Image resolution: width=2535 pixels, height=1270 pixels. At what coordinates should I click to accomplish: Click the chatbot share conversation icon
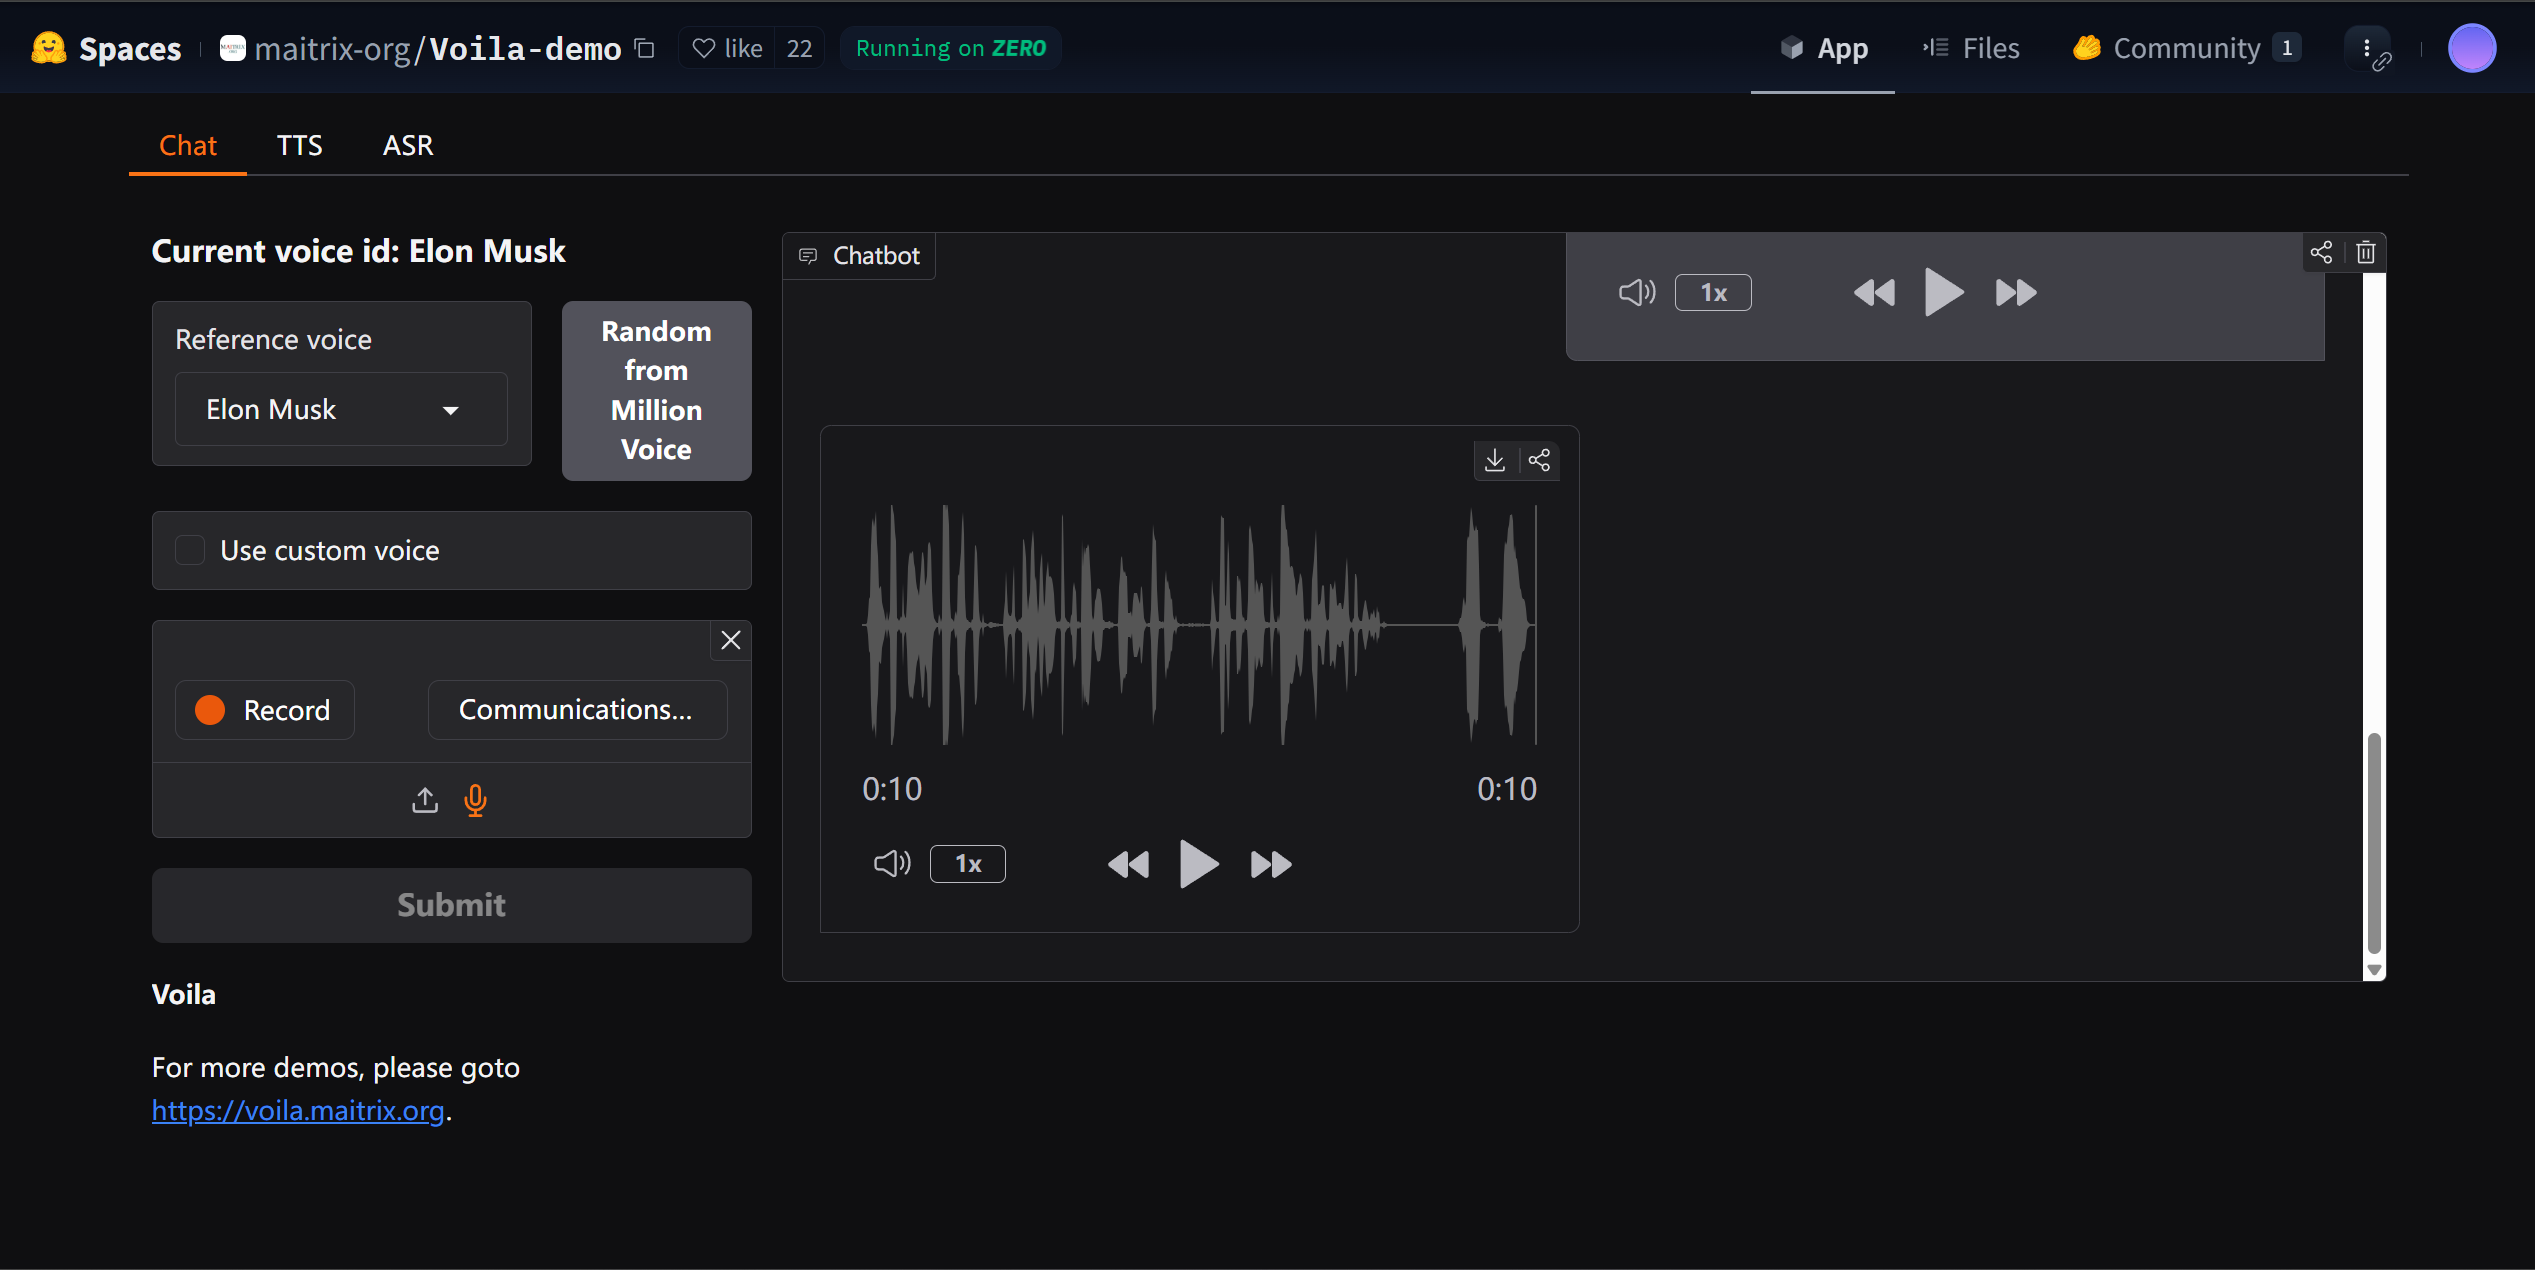[x=2321, y=252]
